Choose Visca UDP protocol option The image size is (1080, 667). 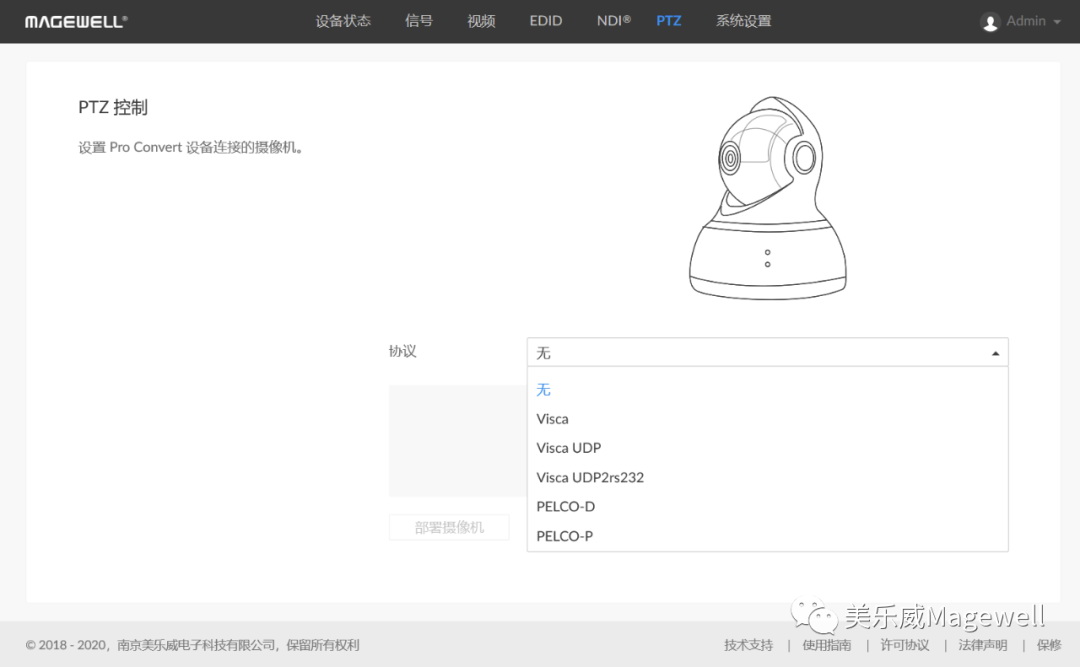(568, 448)
